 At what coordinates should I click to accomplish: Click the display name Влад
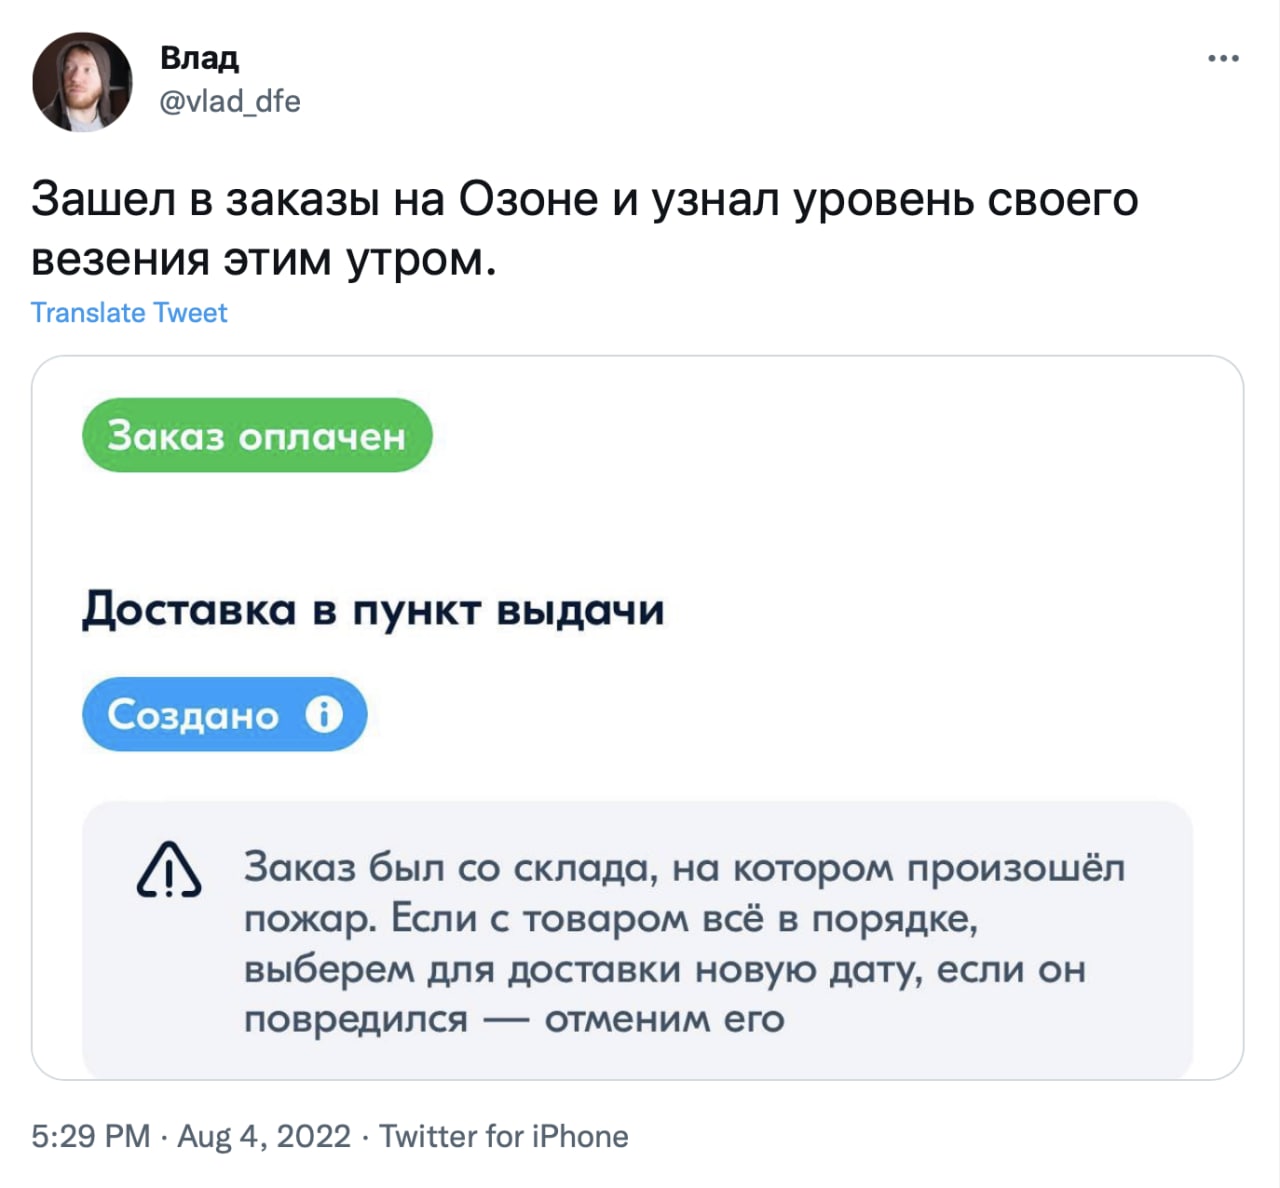(x=199, y=58)
